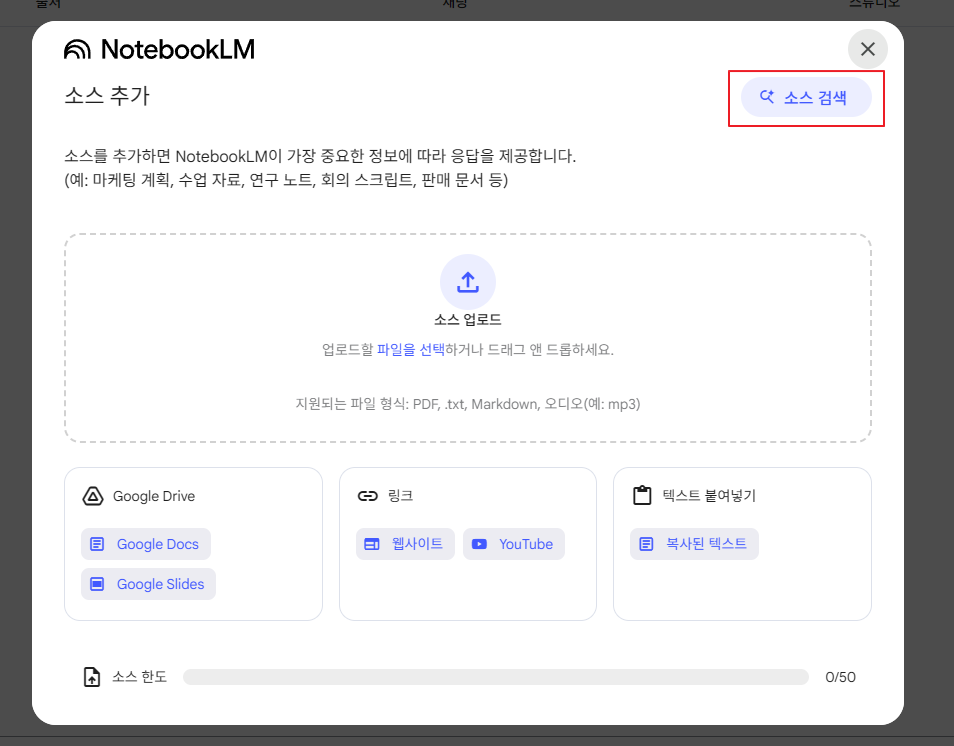The image size is (954, 746).
Task: Click the 소스 한도 file icon
Action: [91, 677]
